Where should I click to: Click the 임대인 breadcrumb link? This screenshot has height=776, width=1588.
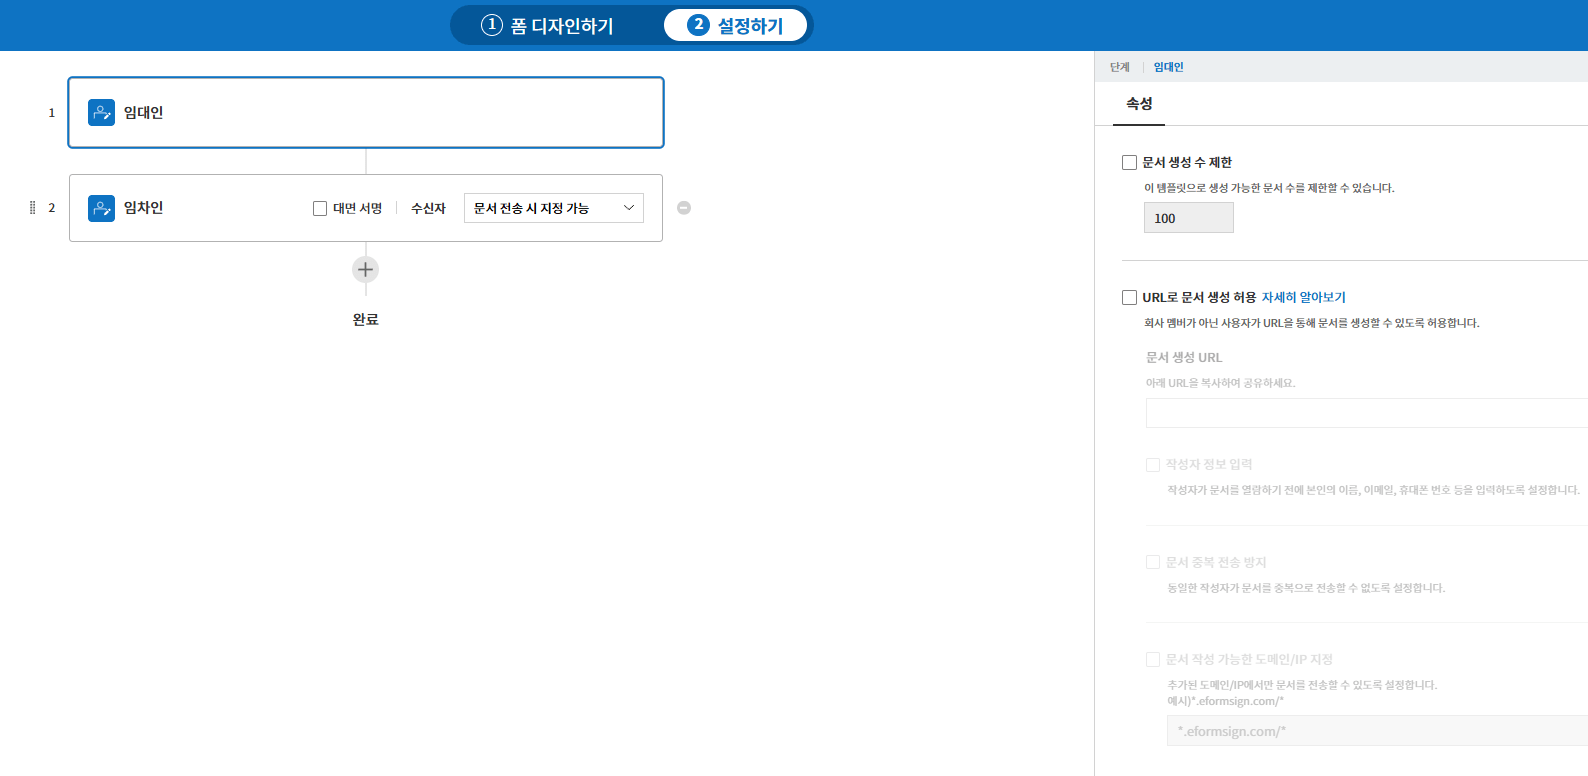[x=1168, y=67]
